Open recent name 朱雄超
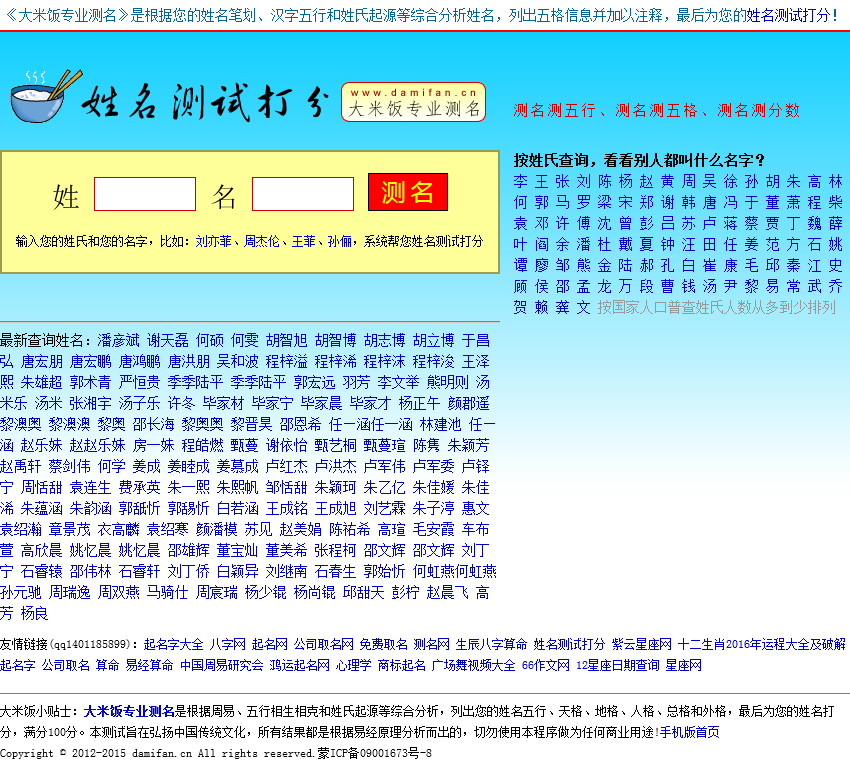Image resolution: width=850 pixels, height=773 pixels. (42, 382)
